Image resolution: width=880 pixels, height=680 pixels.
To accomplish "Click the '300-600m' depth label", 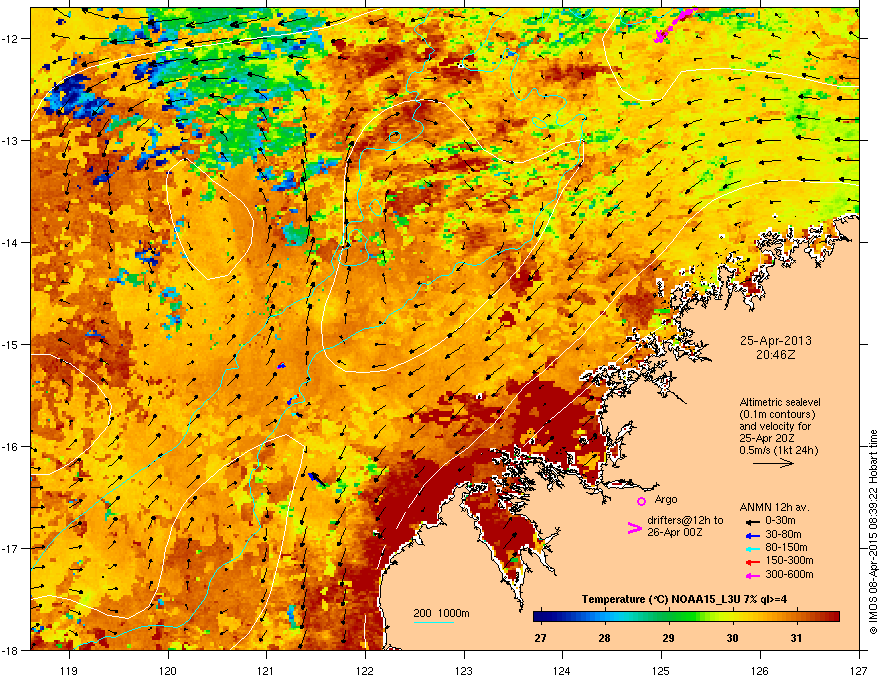I will tap(789, 575).
